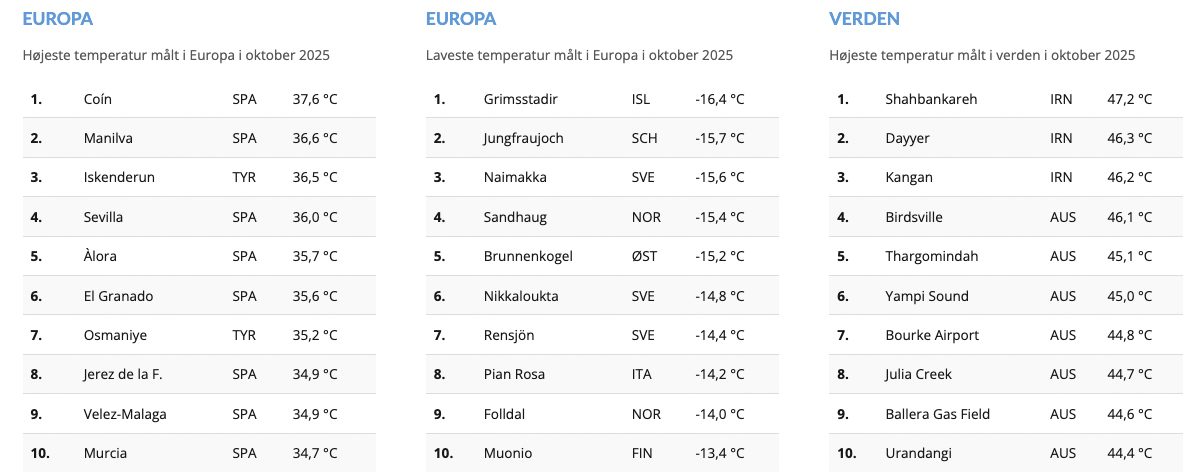Select the Bourke Airport row
This screenshot has width=1200, height=475.
932,335
